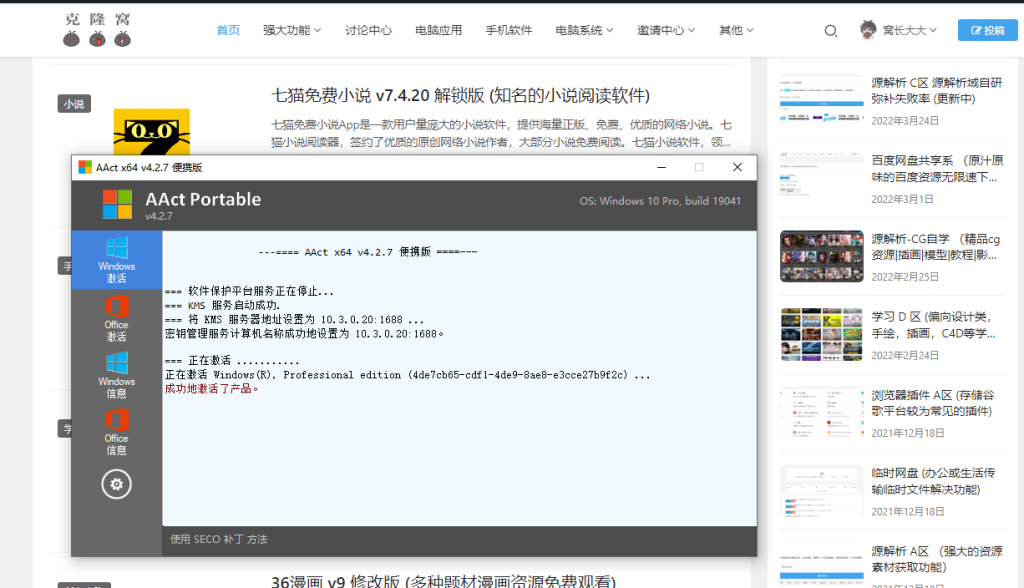This screenshot has height=588, width=1024.
Task: Open the 窝长大大 user account dropdown
Action: tap(910, 30)
